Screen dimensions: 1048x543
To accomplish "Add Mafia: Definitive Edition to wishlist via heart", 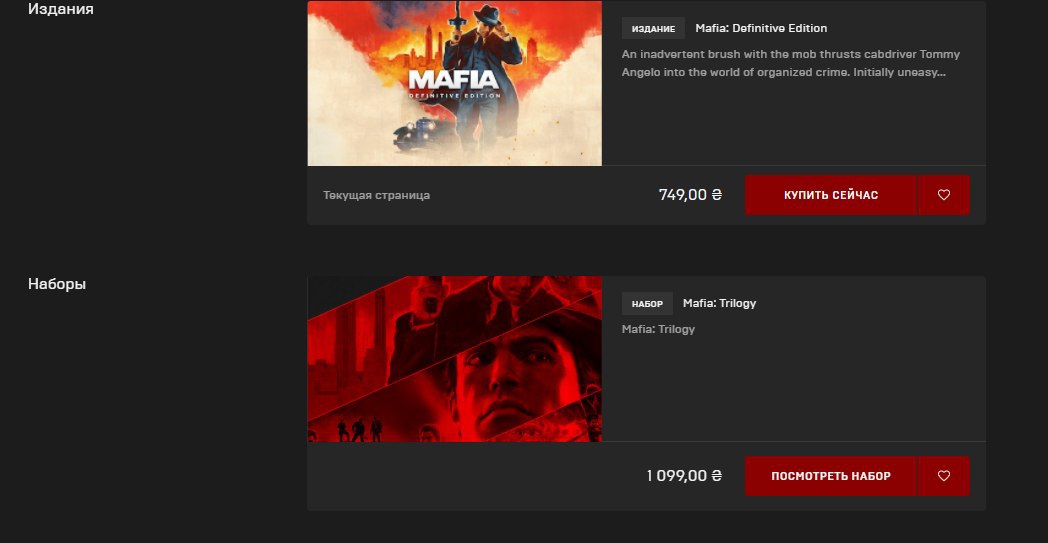I will (943, 195).
